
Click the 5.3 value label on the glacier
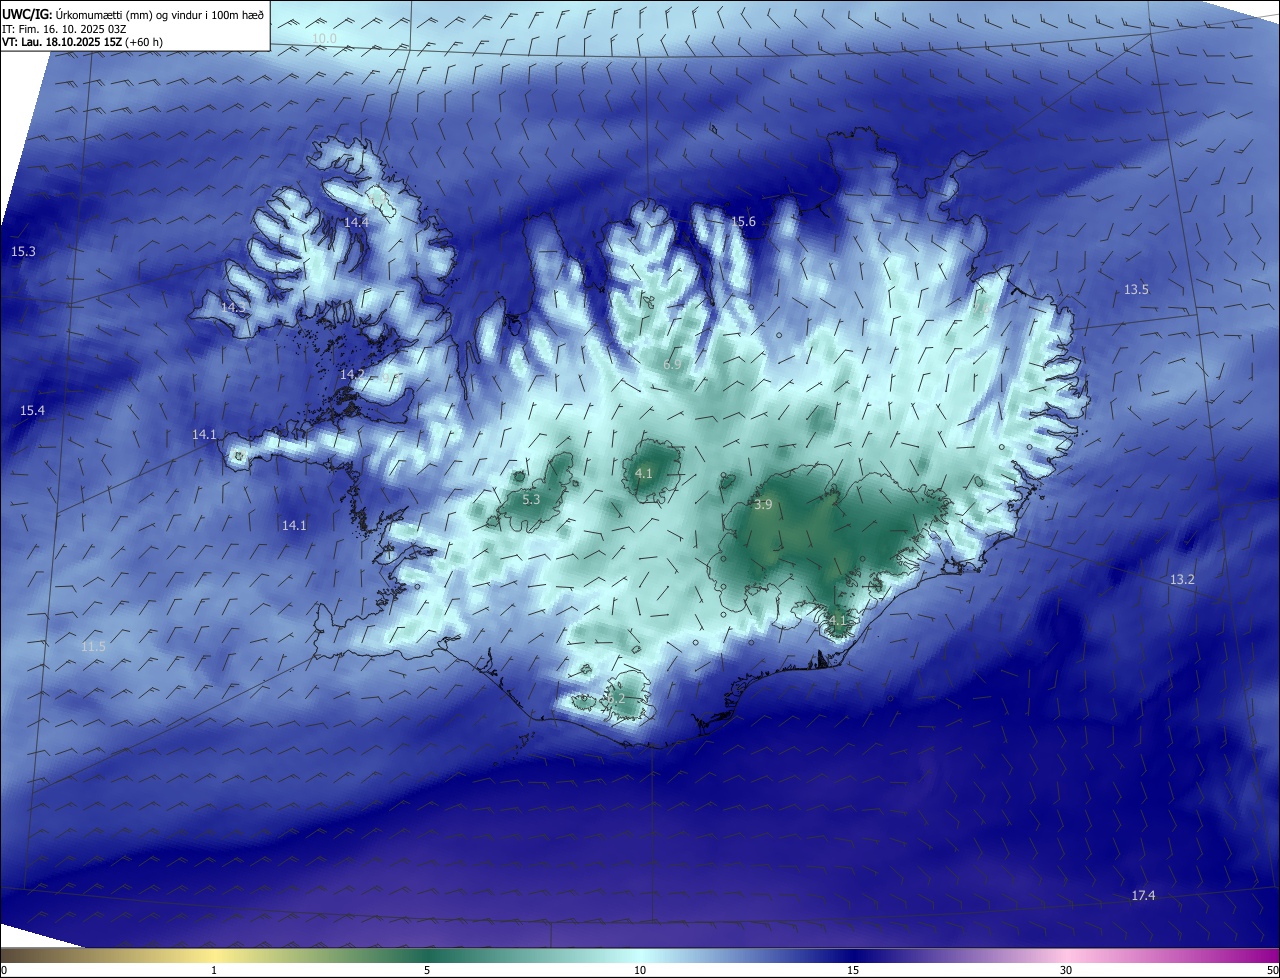tap(531, 500)
